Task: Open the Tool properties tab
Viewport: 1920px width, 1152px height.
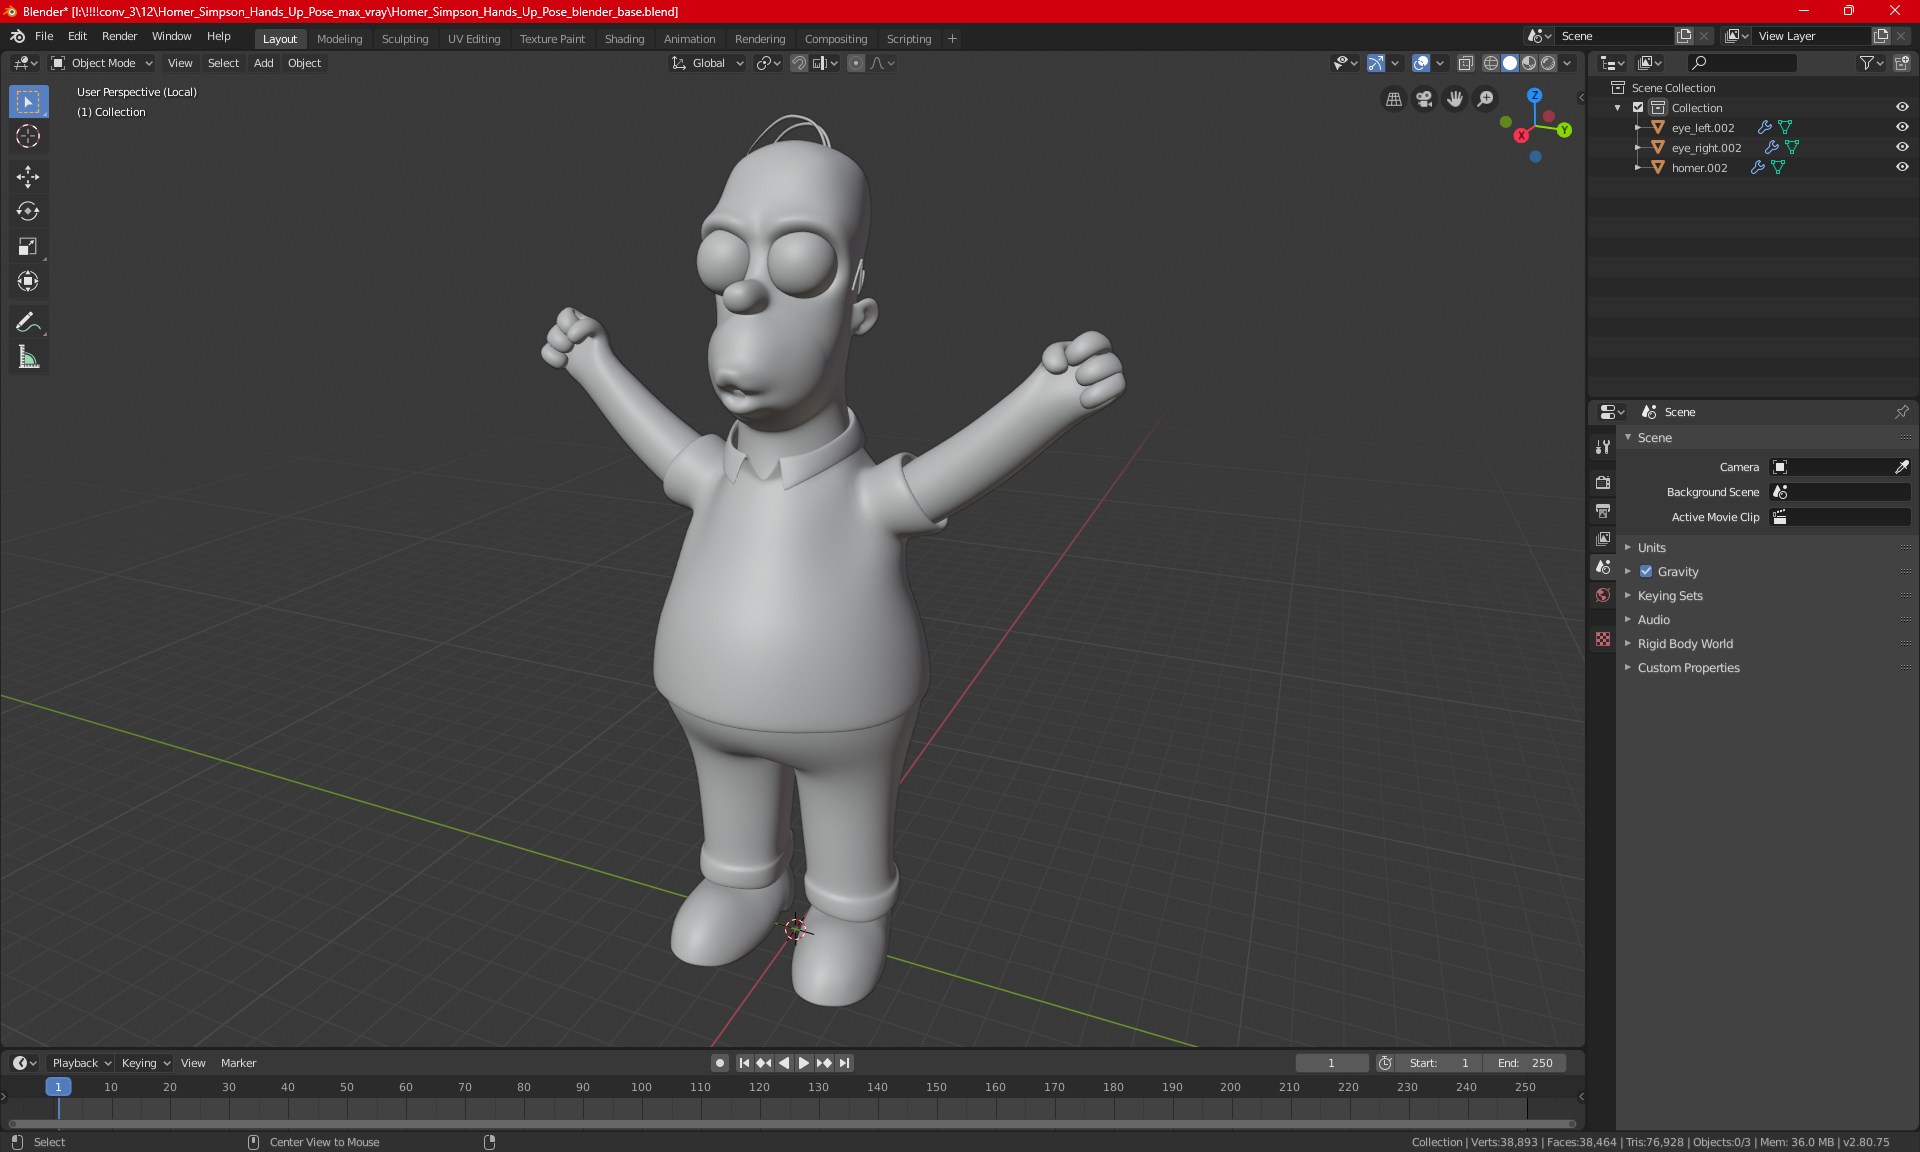Action: pyautogui.click(x=1603, y=447)
